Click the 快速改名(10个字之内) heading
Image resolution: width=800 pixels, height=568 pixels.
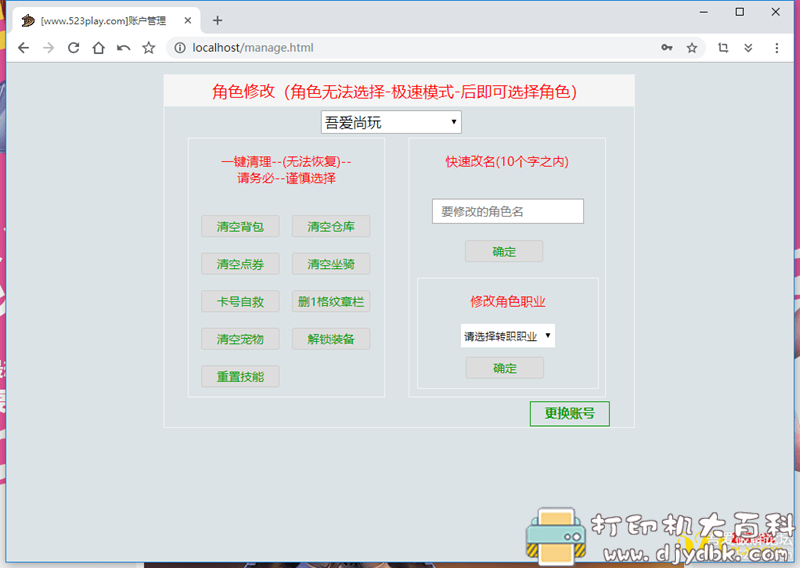pyautogui.click(x=507, y=162)
